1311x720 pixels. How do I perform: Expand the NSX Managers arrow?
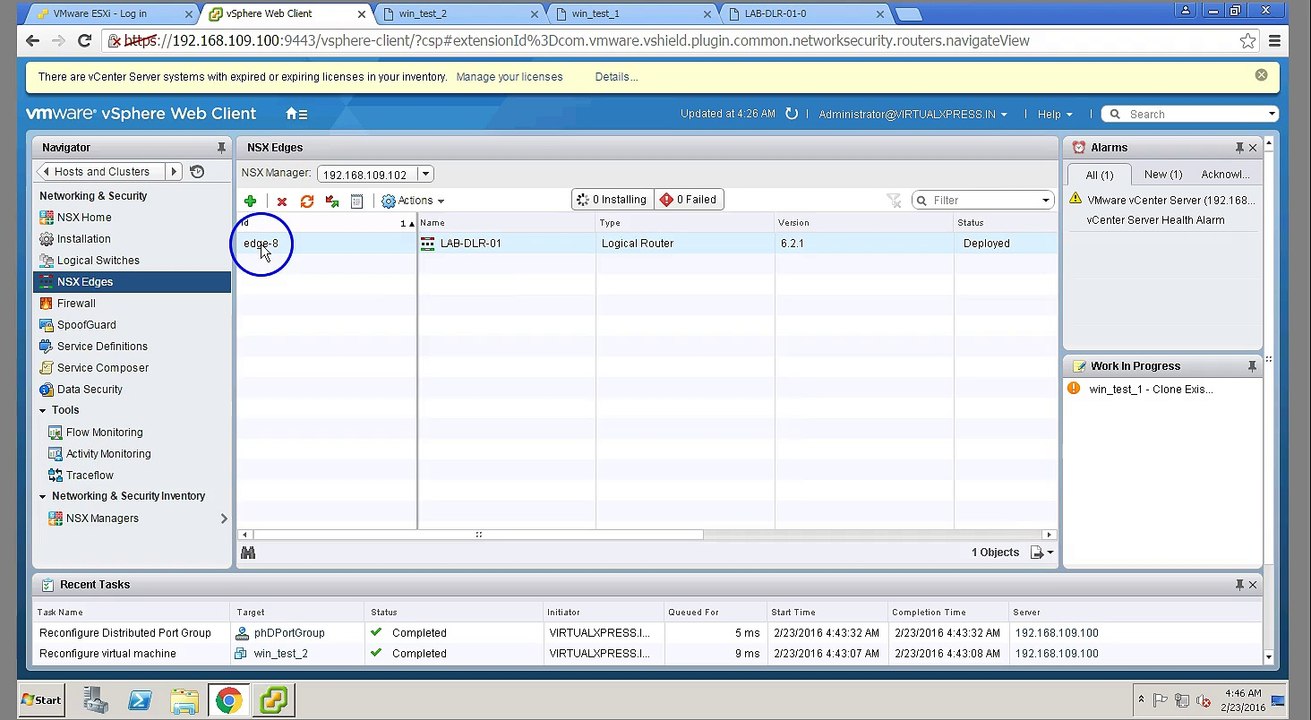[x=224, y=518]
